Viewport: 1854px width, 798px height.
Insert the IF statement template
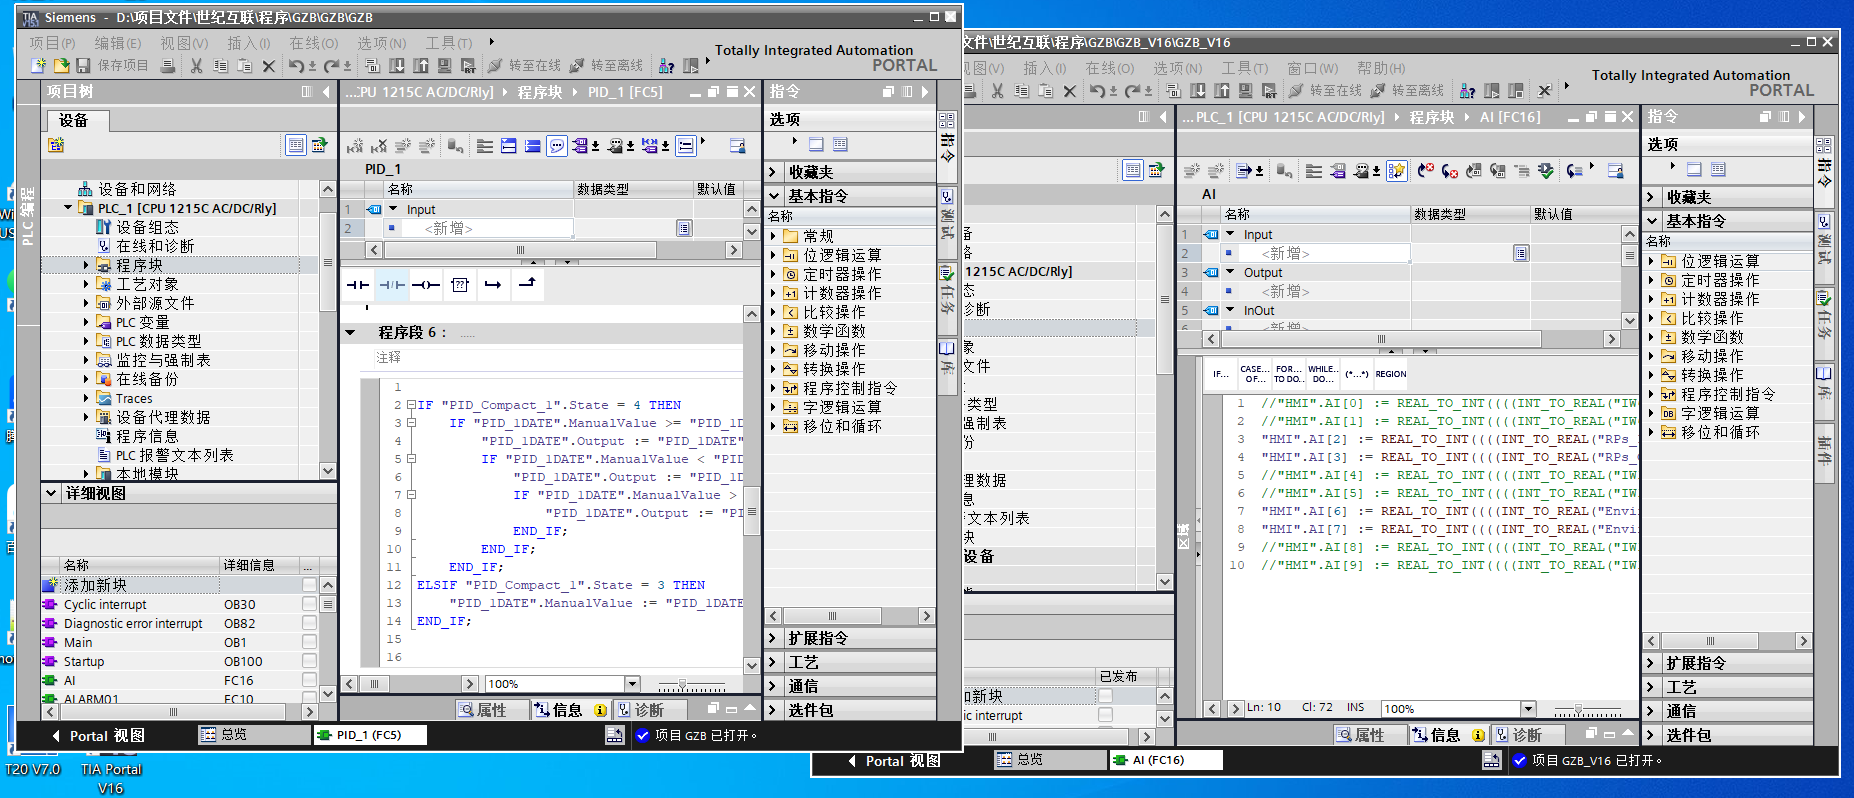pyautogui.click(x=1220, y=374)
